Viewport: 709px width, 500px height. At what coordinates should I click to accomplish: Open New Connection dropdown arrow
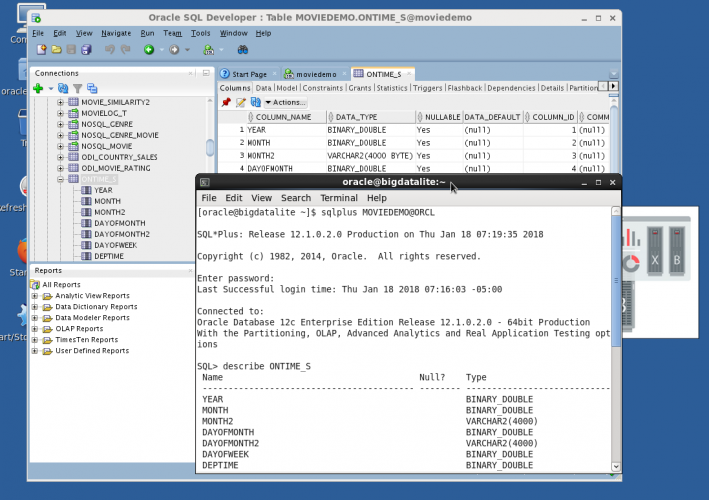point(51,89)
